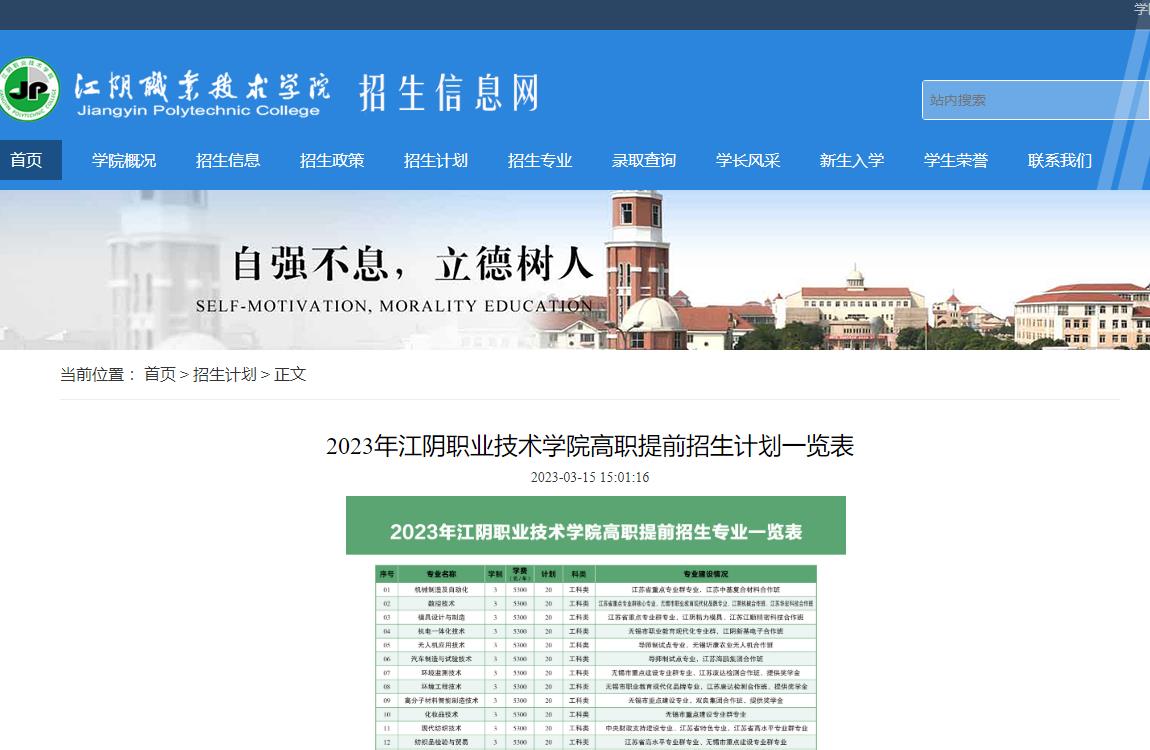Open the 招生计划 navigation tab
The height and width of the screenshot is (750, 1150).
click(x=436, y=160)
